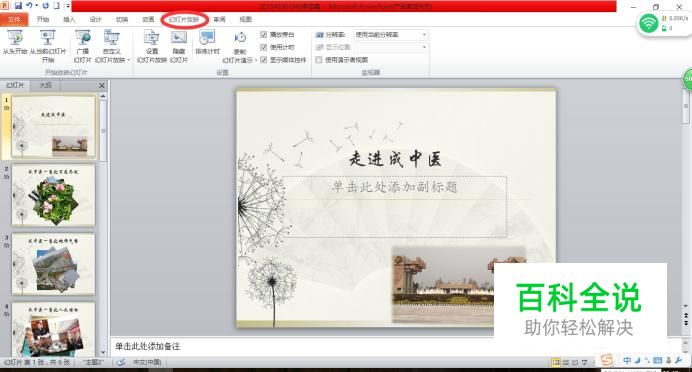Screen dimensions: 692x372
Task: Select slide 2 thumbnail with flower photo
Action: pyautogui.click(x=53, y=195)
